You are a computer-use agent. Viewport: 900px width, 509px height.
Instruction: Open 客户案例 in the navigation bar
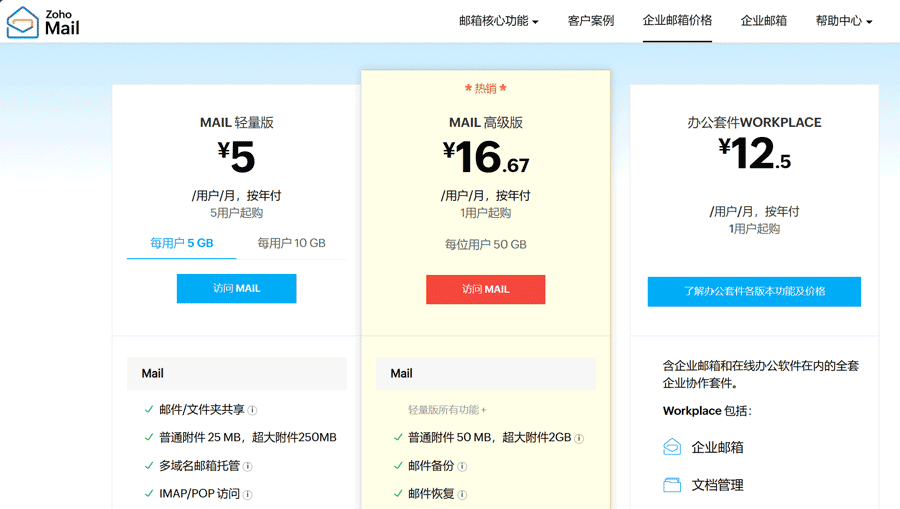pos(591,21)
